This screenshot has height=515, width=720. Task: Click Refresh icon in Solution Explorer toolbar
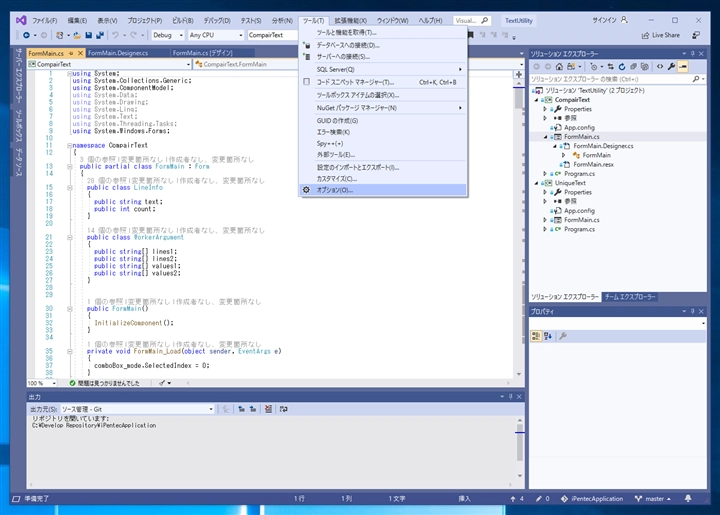(622, 67)
